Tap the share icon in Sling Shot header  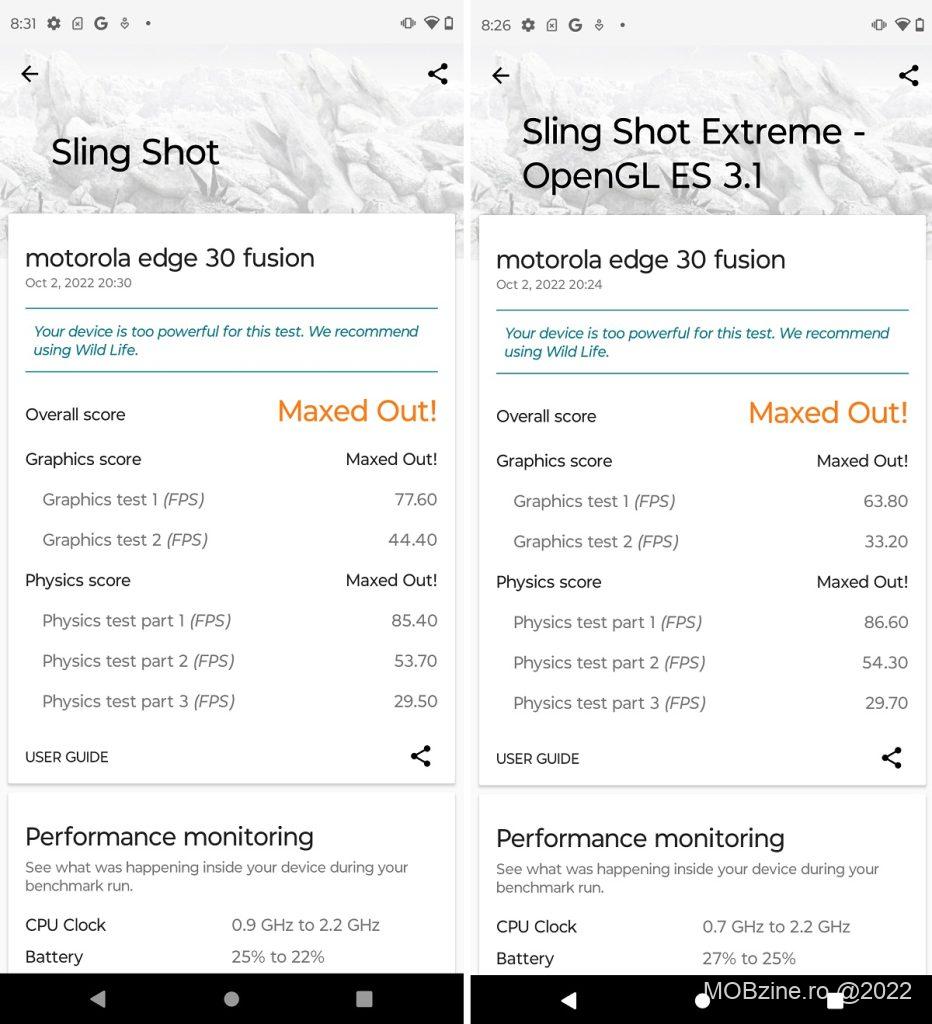[437, 74]
